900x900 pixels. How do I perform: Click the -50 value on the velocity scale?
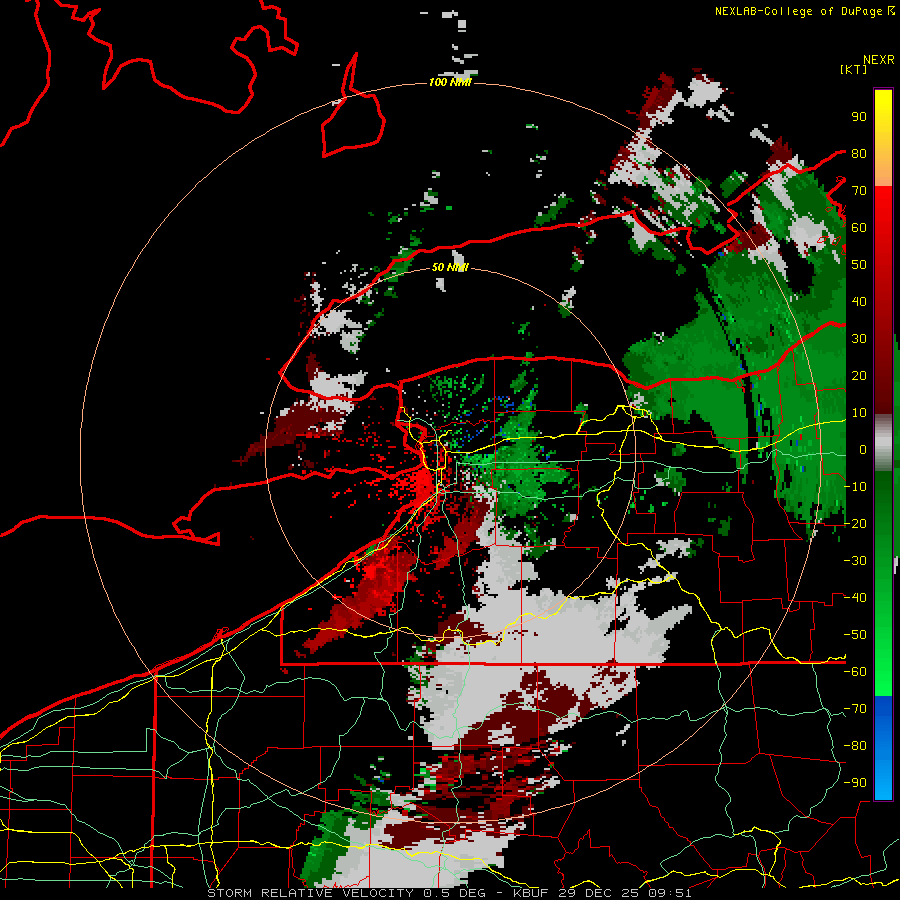click(855, 635)
